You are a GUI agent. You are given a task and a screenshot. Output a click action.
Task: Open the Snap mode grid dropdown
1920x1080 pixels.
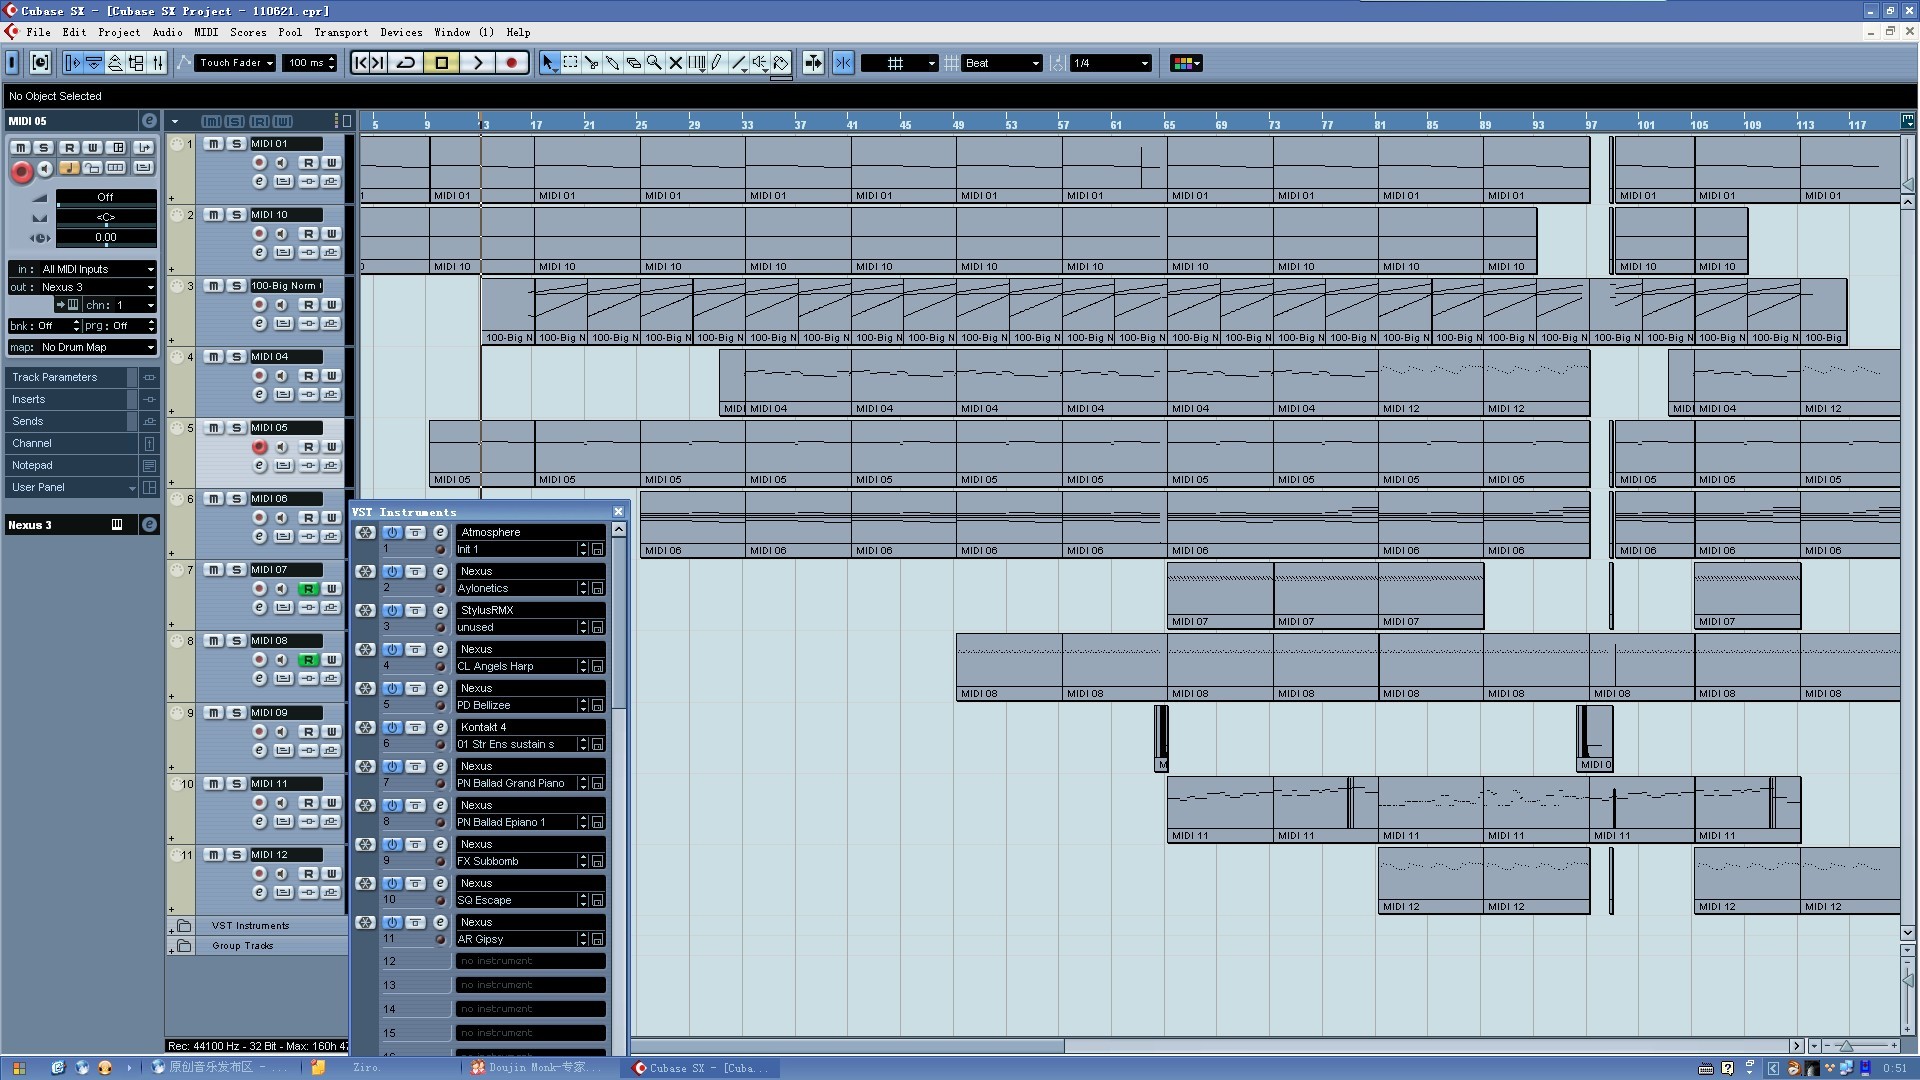click(900, 63)
